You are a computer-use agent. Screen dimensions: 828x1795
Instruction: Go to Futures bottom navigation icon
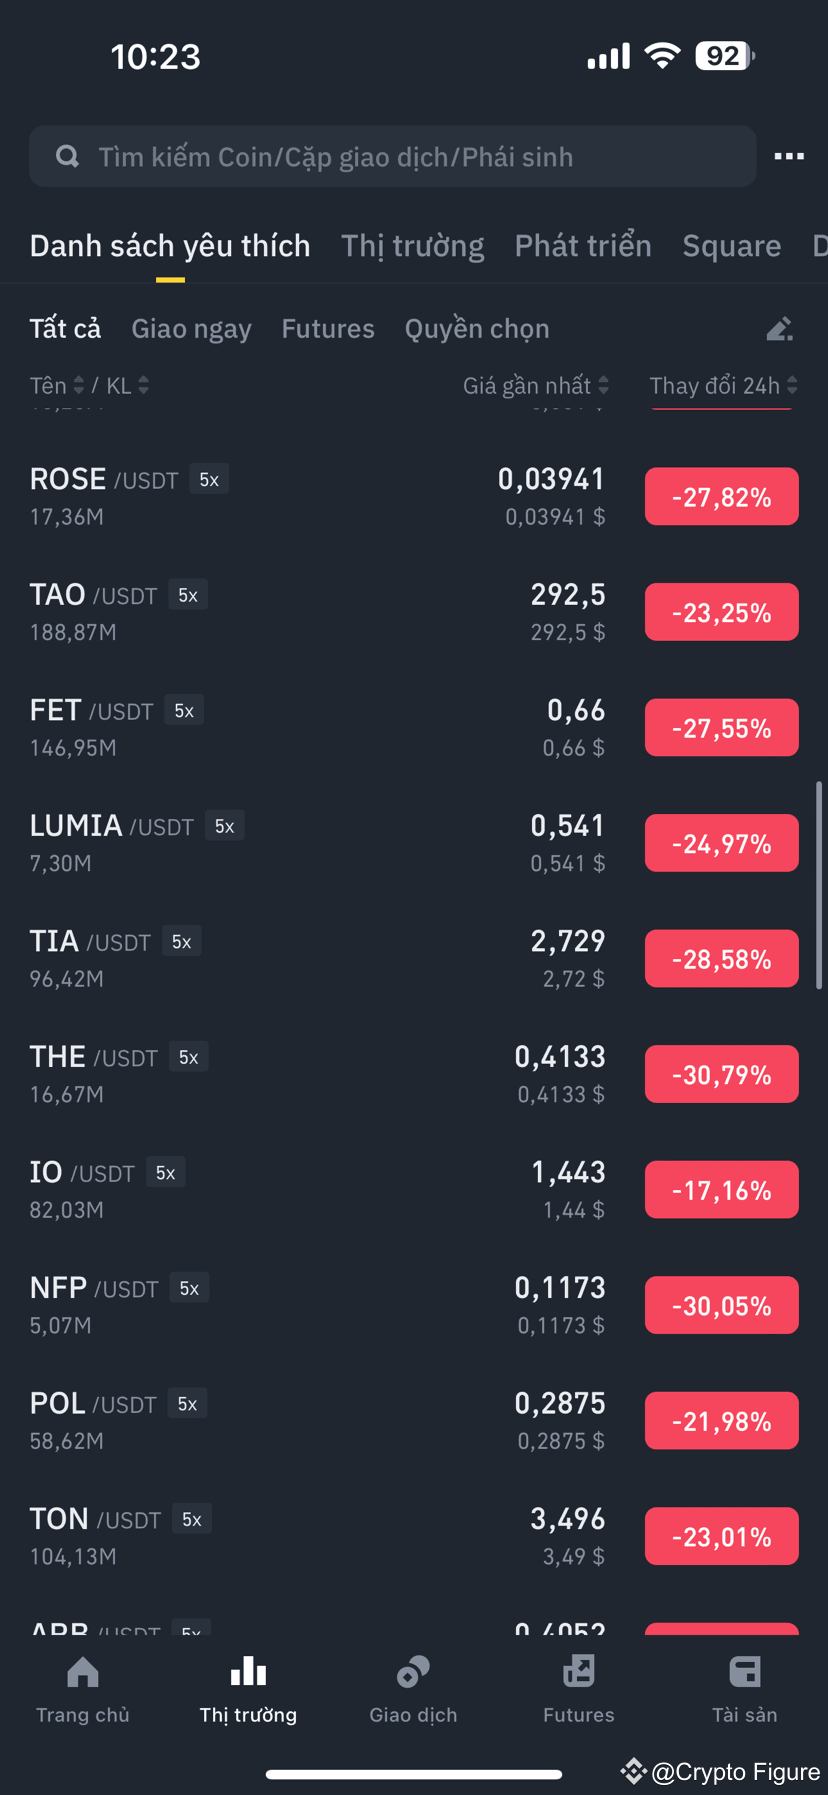[579, 1671]
